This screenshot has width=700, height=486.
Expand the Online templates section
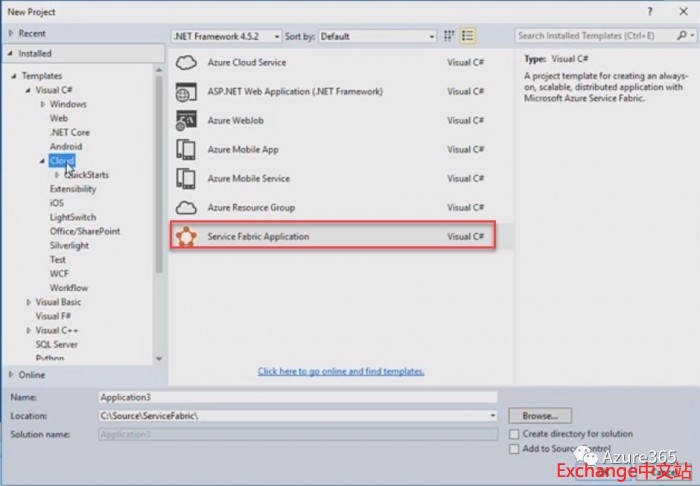(x=12, y=375)
